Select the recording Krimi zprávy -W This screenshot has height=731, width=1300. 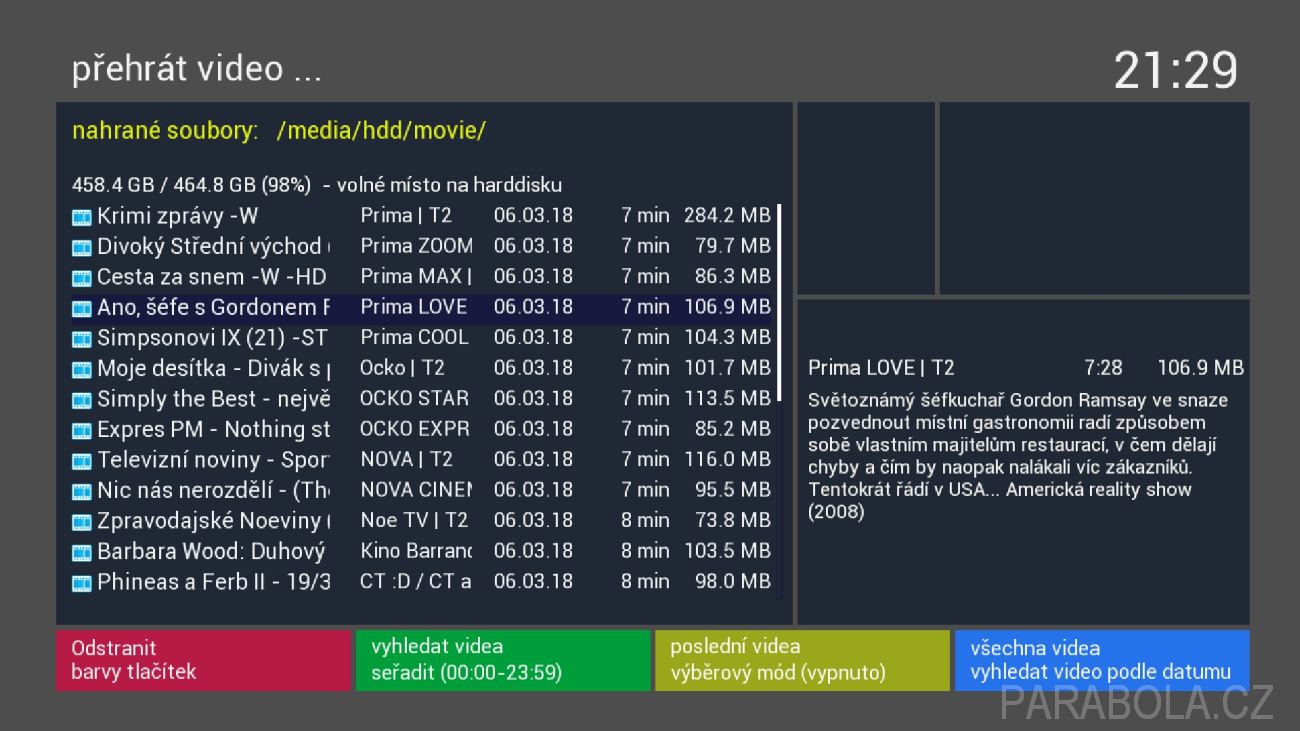422,216
